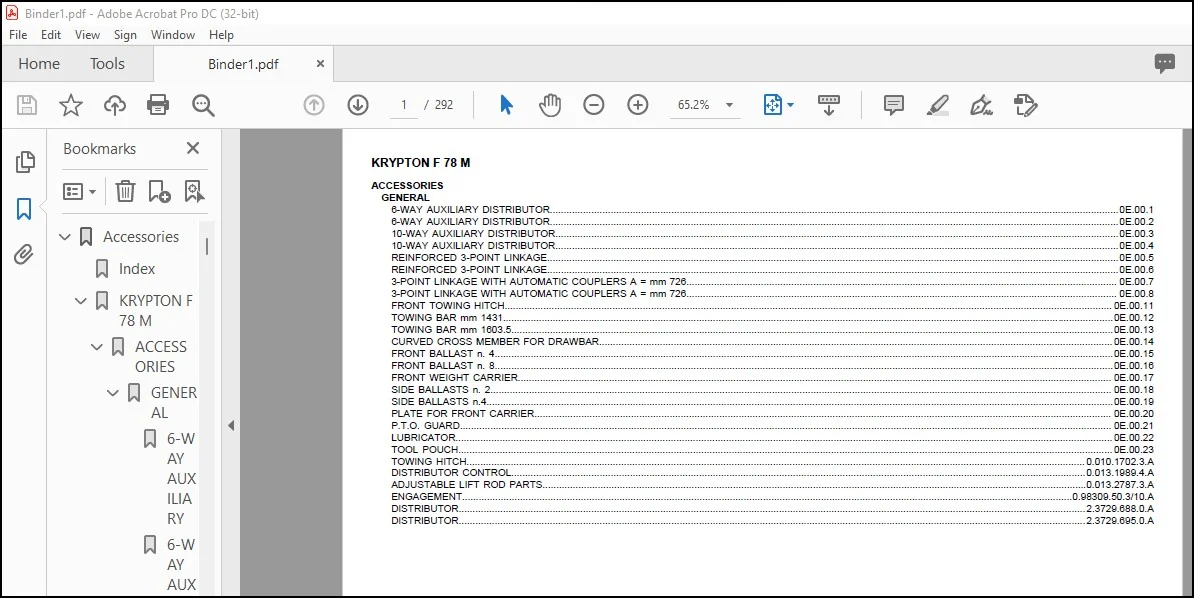The height and width of the screenshot is (598, 1194).
Task: Click the page number input field
Action: coord(404,105)
